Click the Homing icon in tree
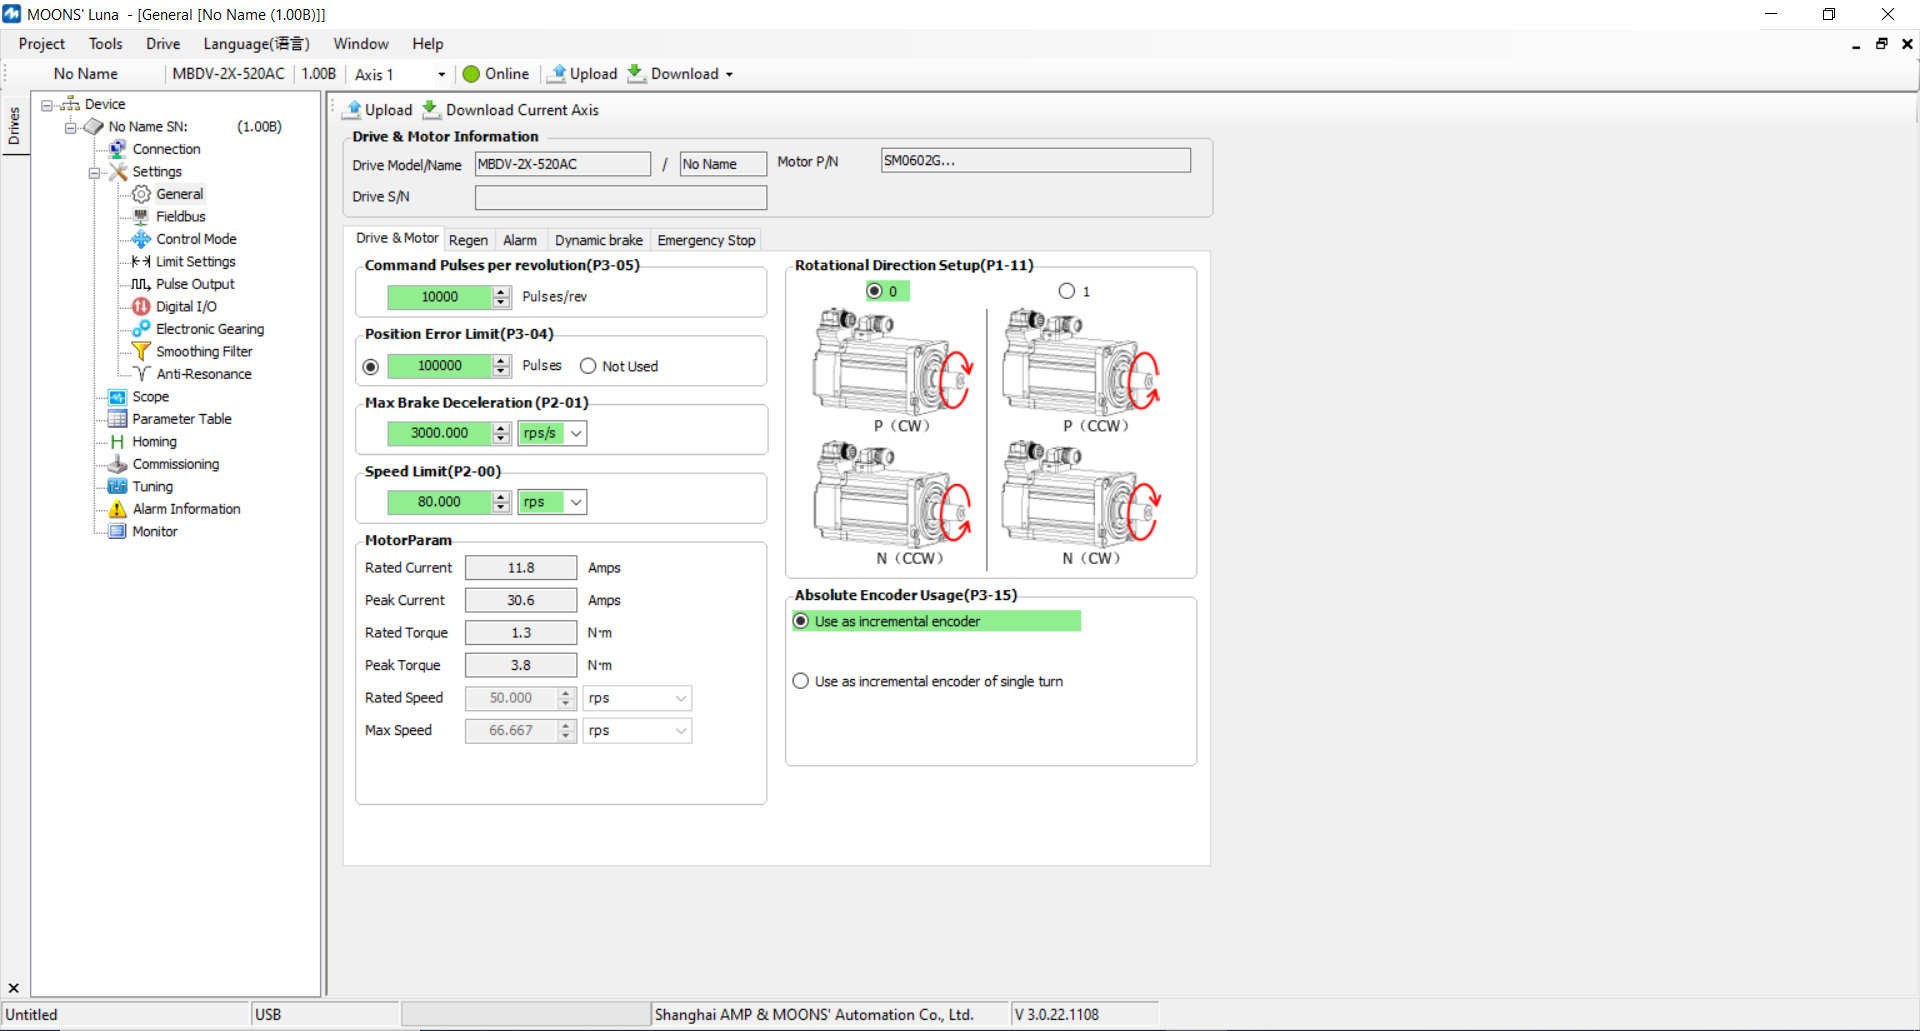 tap(118, 442)
